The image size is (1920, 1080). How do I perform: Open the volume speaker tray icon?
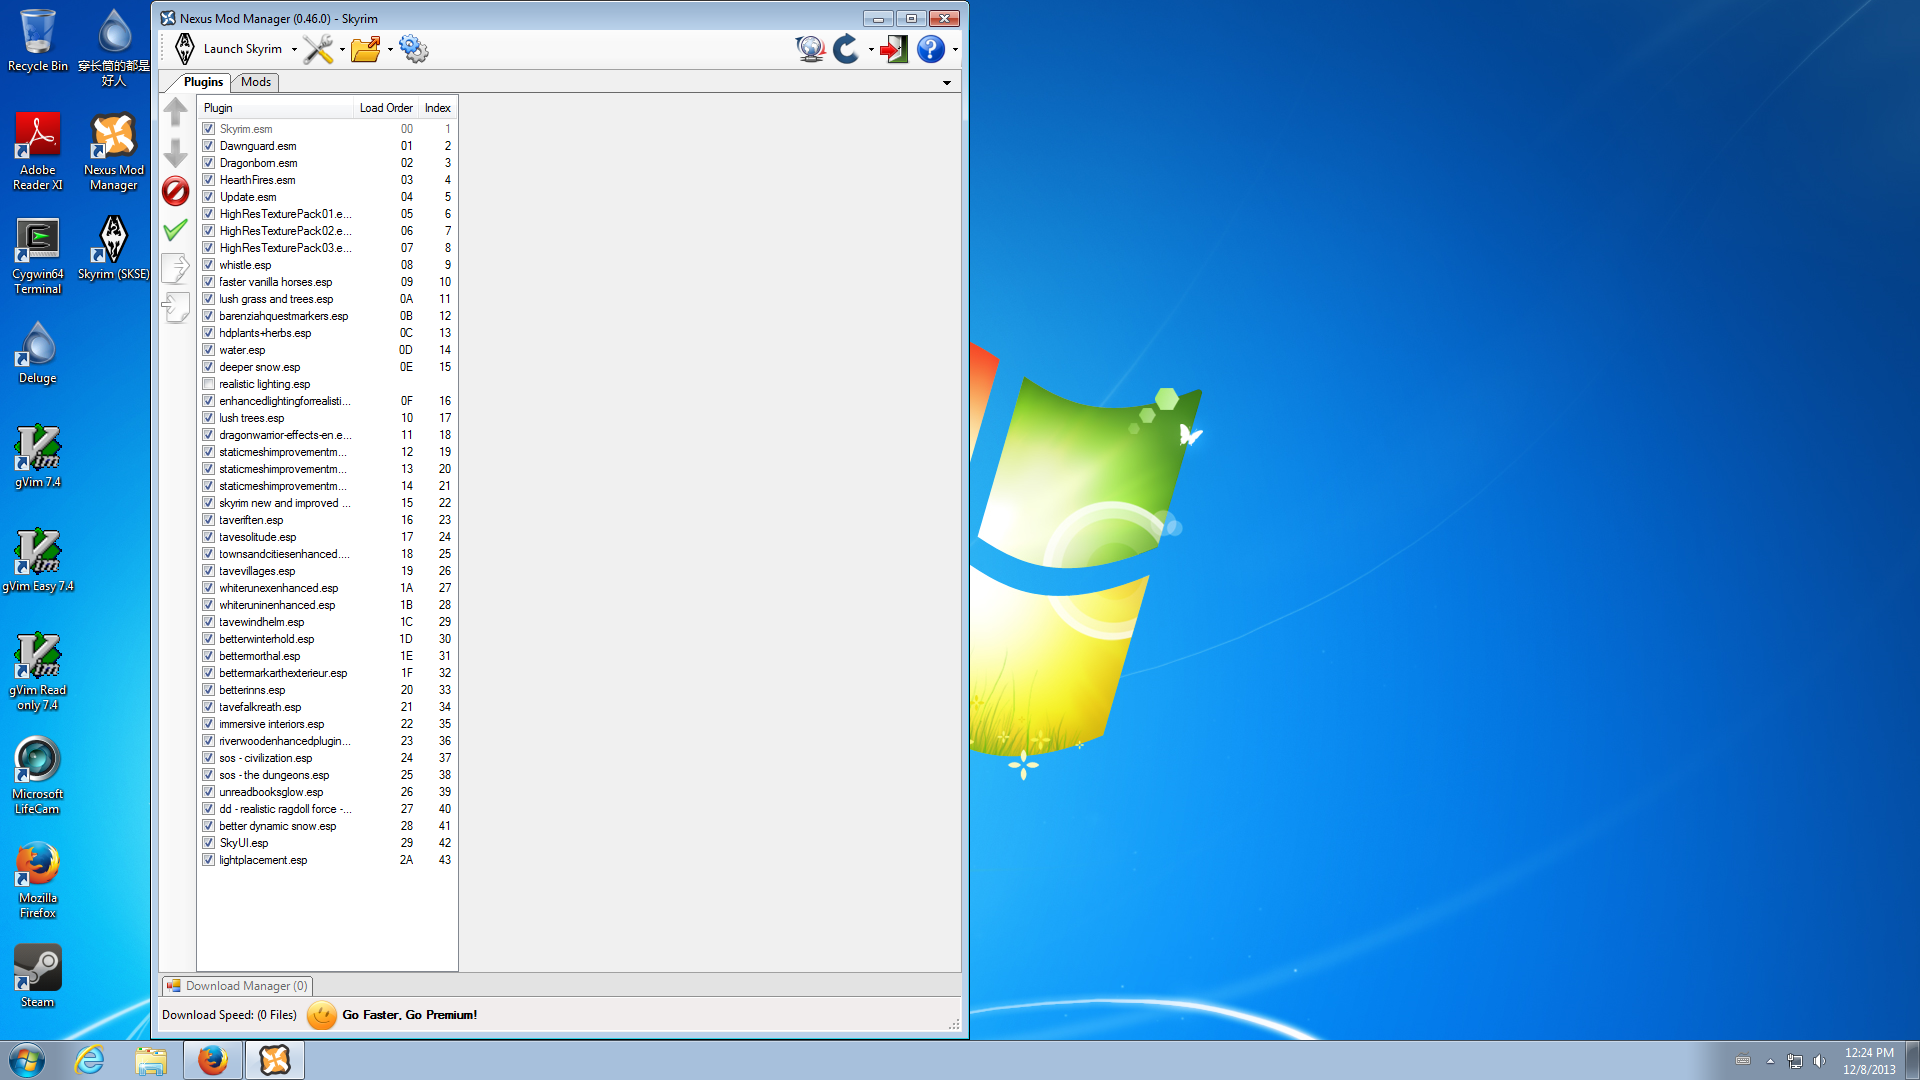pyautogui.click(x=1819, y=1061)
